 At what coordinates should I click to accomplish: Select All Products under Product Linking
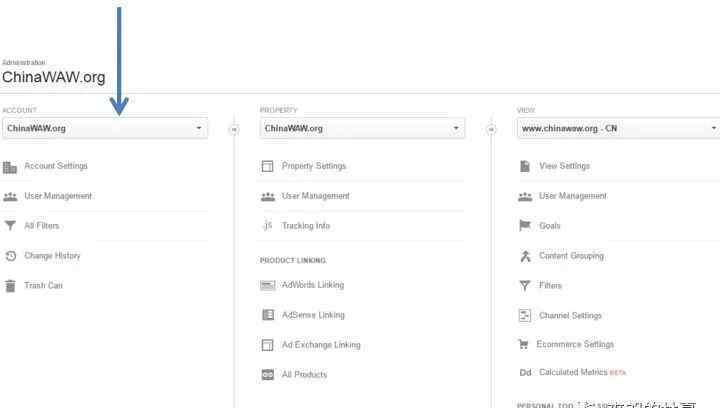[x=304, y=375]
